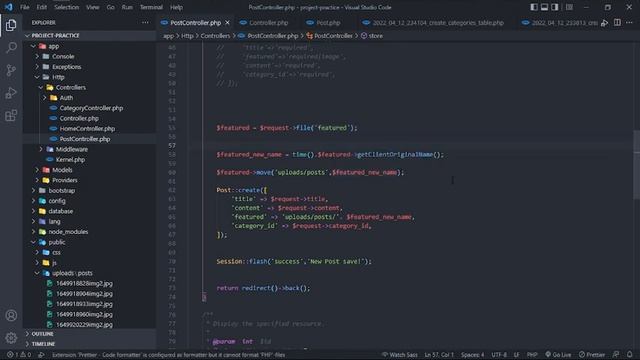Click Prettier in status bar

[x=591, y=355]
